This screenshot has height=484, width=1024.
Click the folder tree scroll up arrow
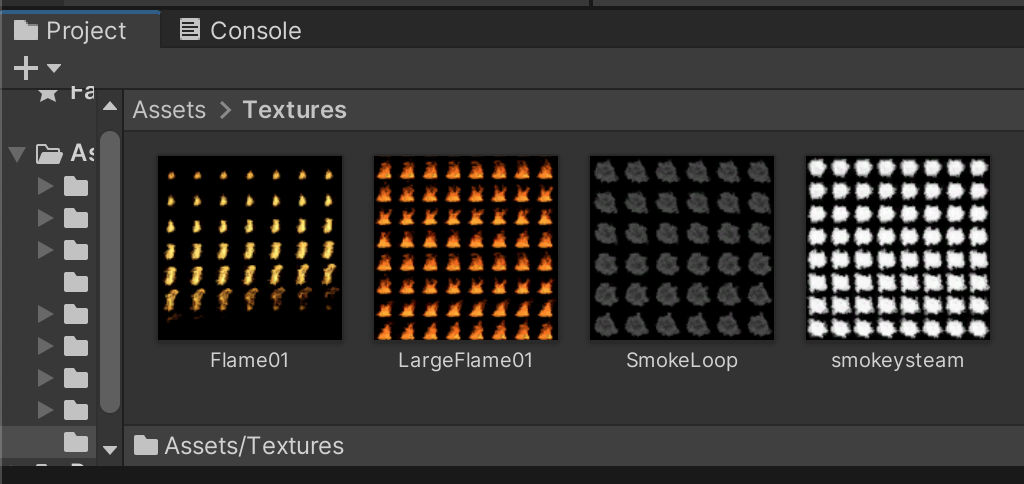pyautogui.click(x=110, y=106)
